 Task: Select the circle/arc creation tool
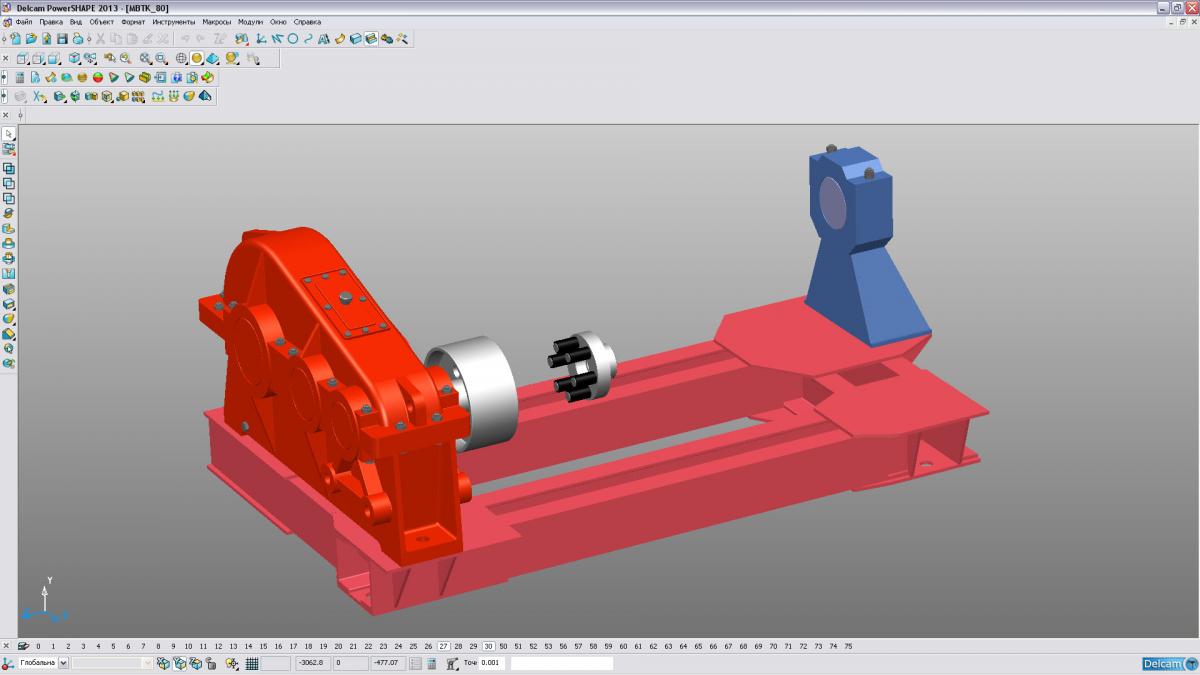click(292, 39)
